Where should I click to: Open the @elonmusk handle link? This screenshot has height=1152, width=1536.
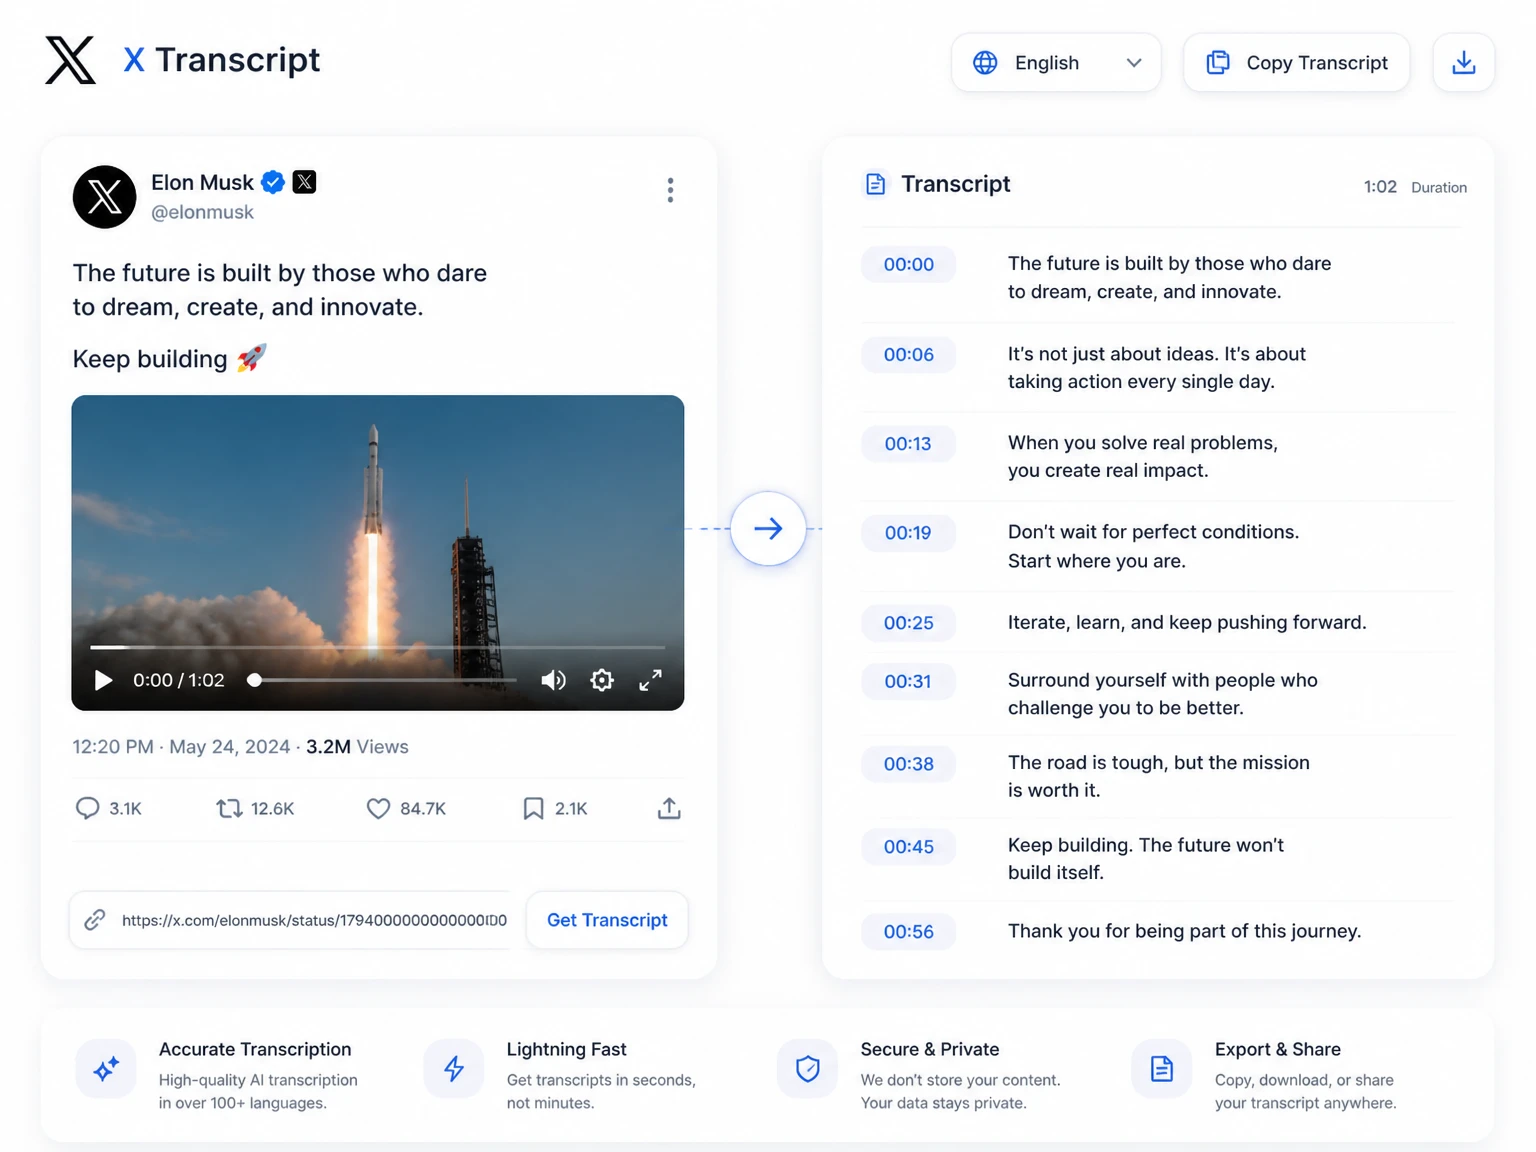point(202,212)
